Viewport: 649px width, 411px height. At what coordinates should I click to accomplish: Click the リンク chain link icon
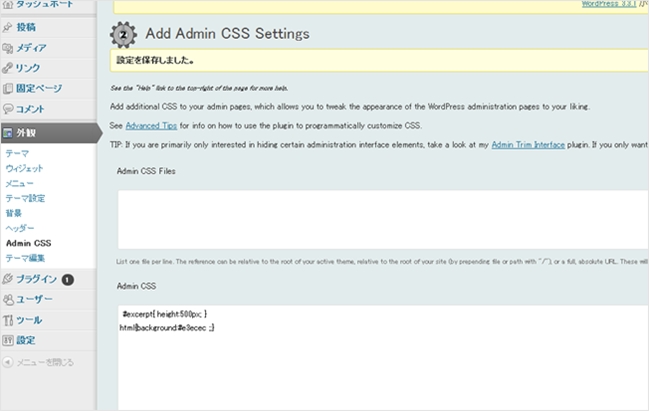tap(7, 68)
